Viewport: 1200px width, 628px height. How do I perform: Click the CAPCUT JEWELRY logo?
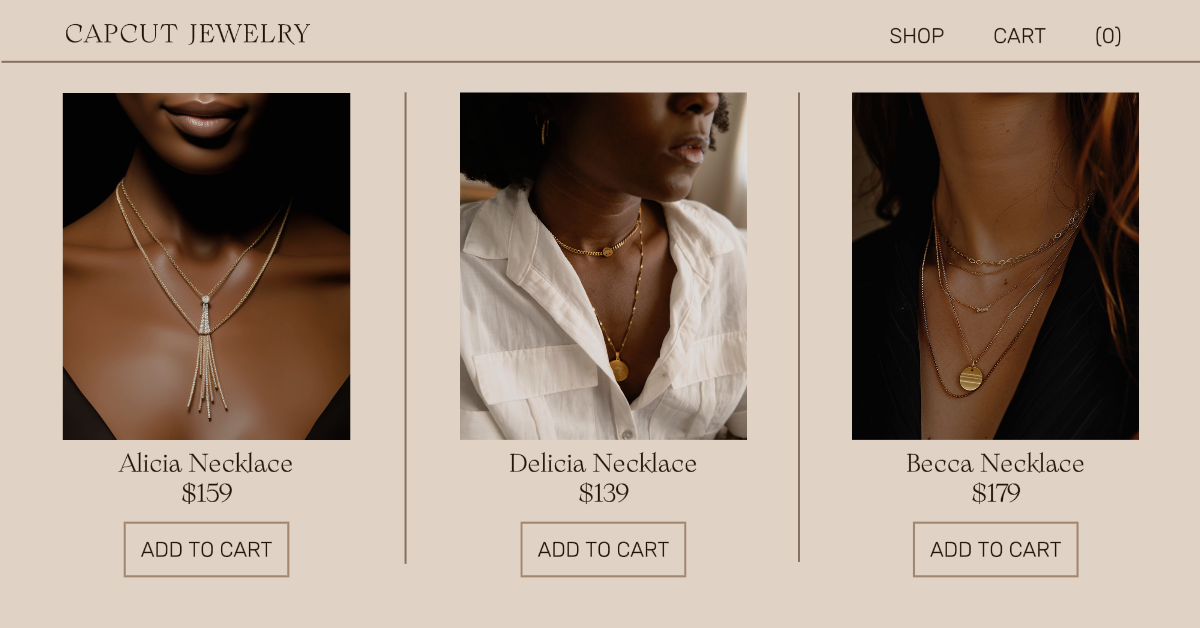coord(188,34)
